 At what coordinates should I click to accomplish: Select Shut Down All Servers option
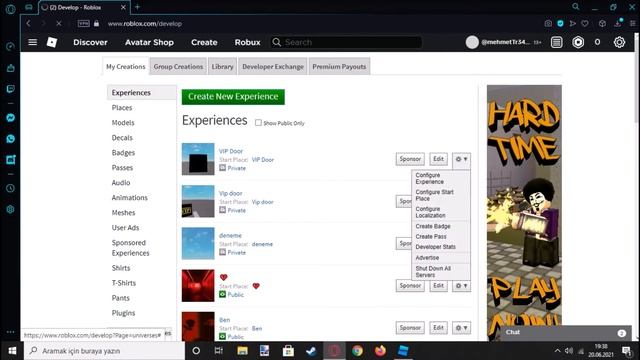coord(440,272)
